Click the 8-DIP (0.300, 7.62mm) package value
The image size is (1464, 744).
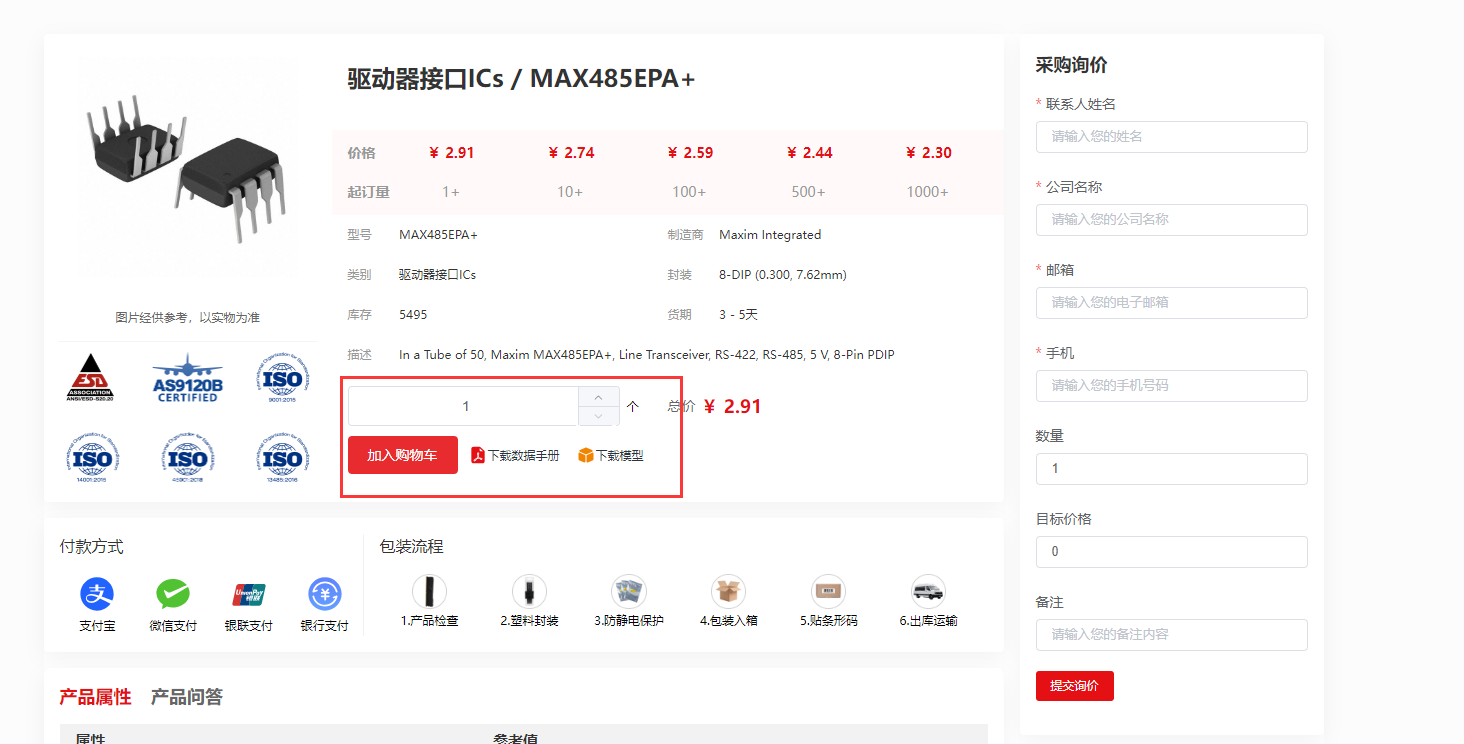click(783, 275)
